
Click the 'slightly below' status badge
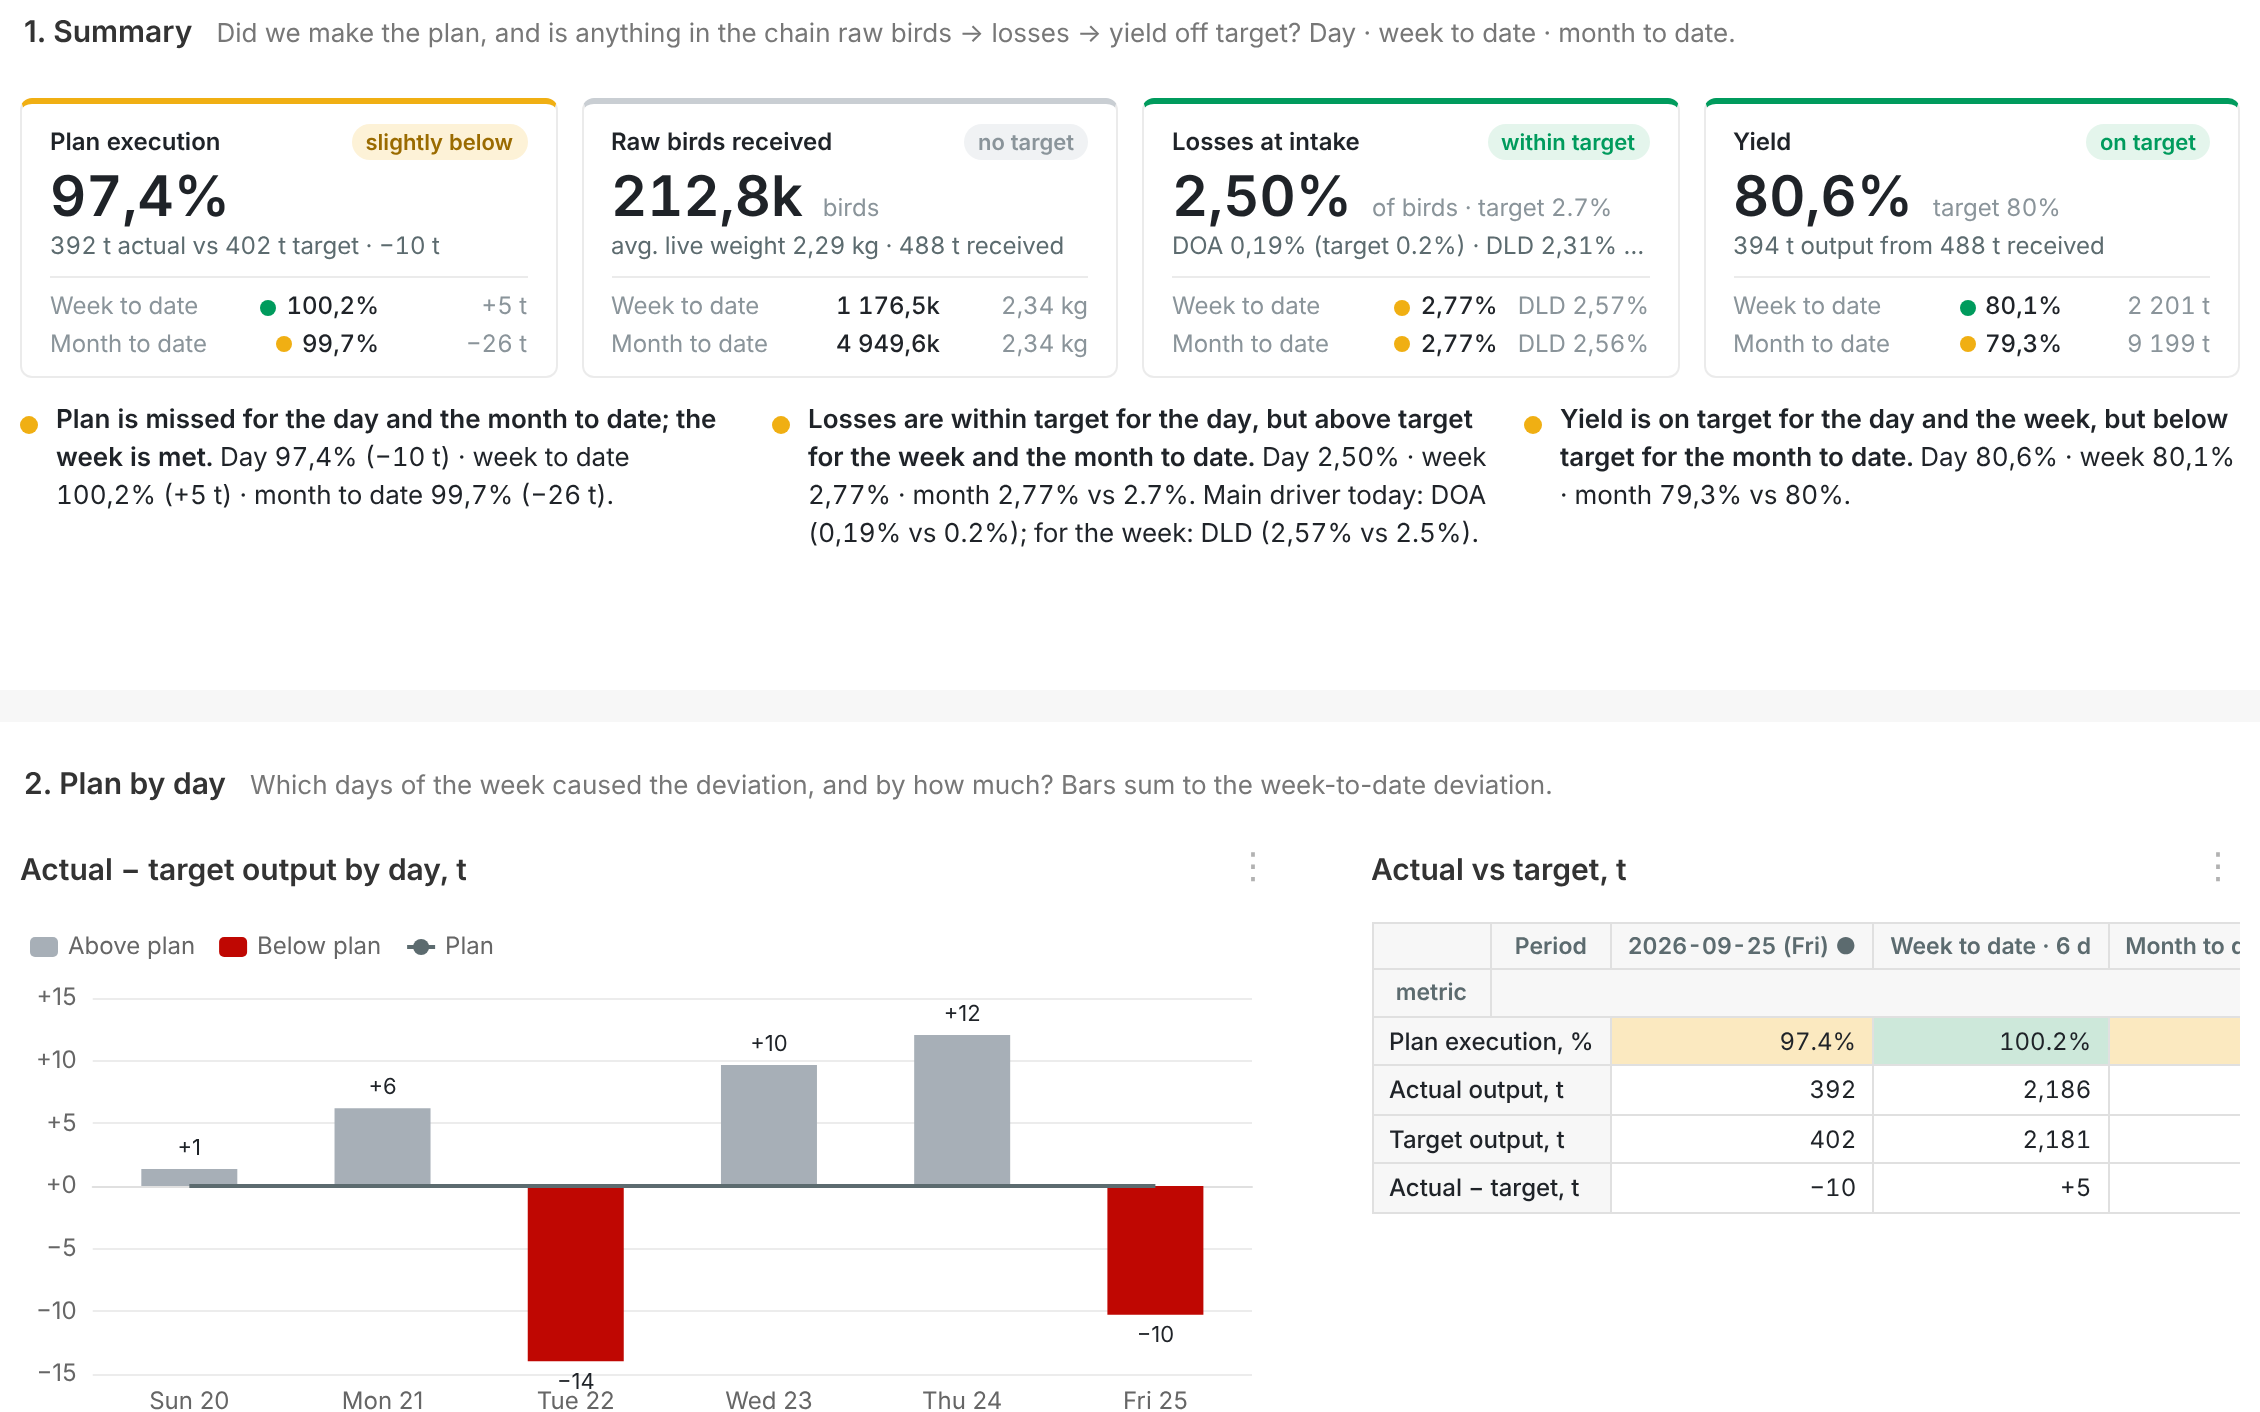click(439, 142)
